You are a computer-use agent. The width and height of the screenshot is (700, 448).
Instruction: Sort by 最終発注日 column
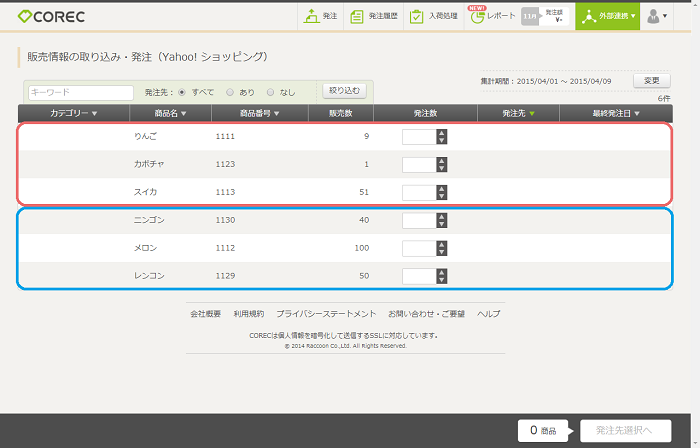click(x=616, y=113)
